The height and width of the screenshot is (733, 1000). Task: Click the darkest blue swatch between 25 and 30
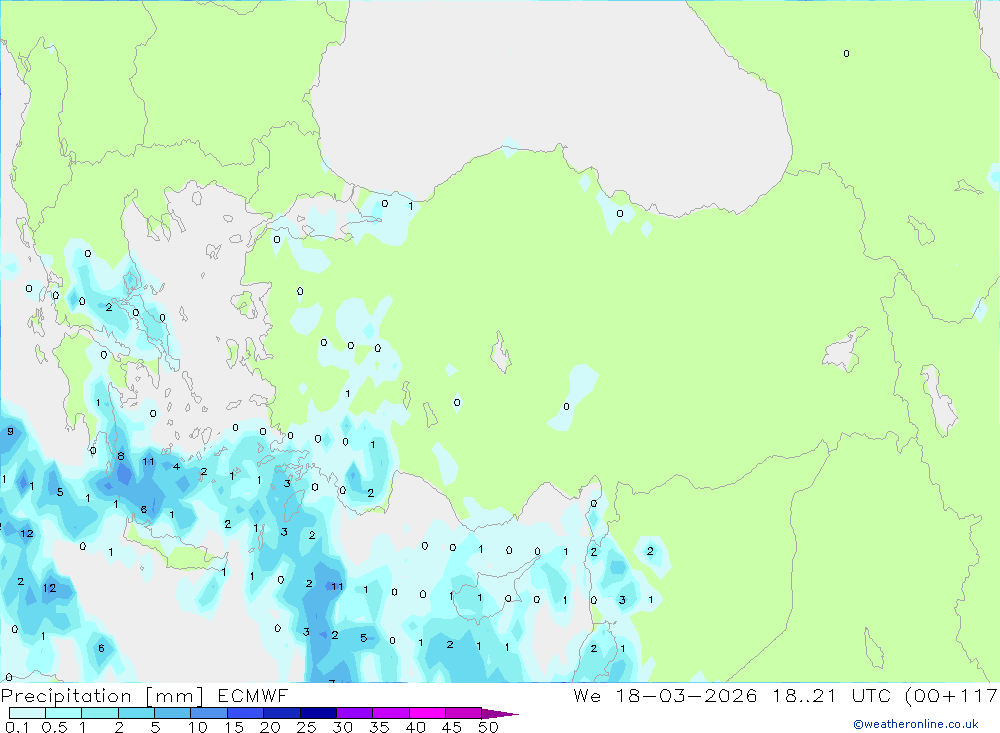318,713
